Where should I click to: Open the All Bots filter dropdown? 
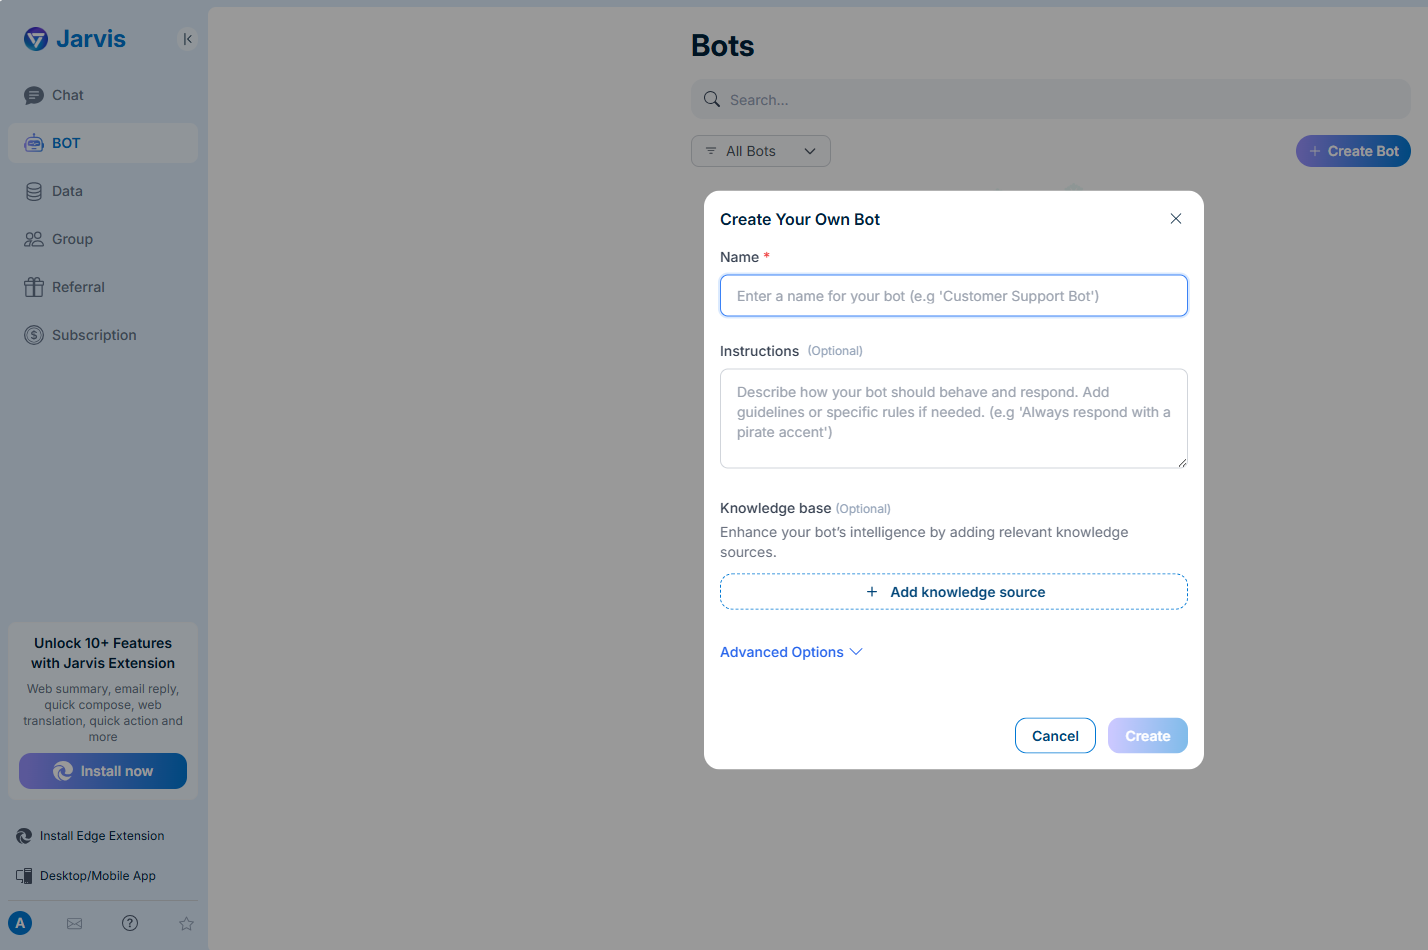(x=761, y=151)
